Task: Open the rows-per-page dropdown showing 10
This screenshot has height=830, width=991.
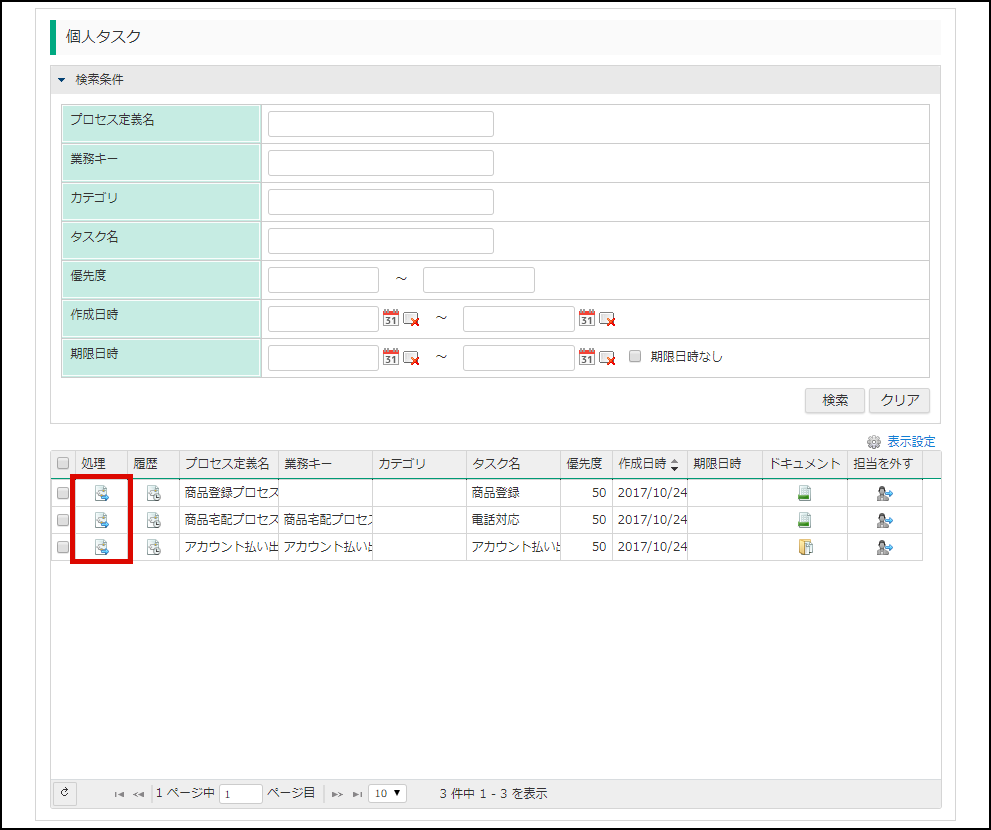Action: [x=387, y=793]
